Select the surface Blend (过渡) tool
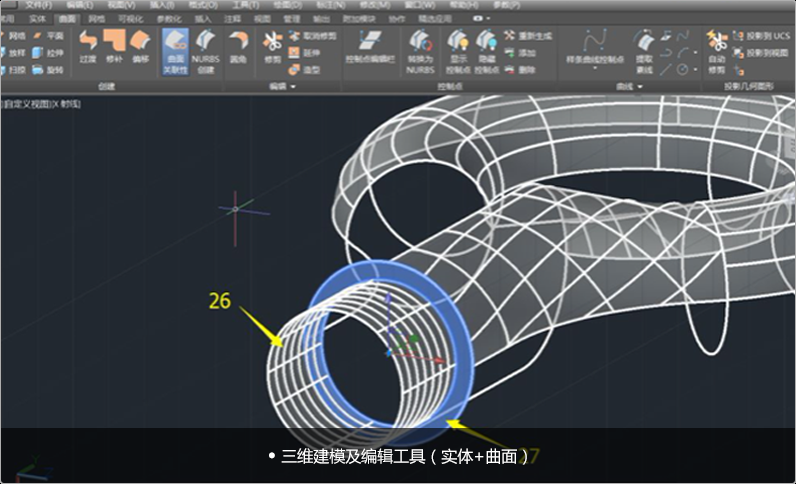The width and height of the screenshot is (796, 484). (88, 47)
